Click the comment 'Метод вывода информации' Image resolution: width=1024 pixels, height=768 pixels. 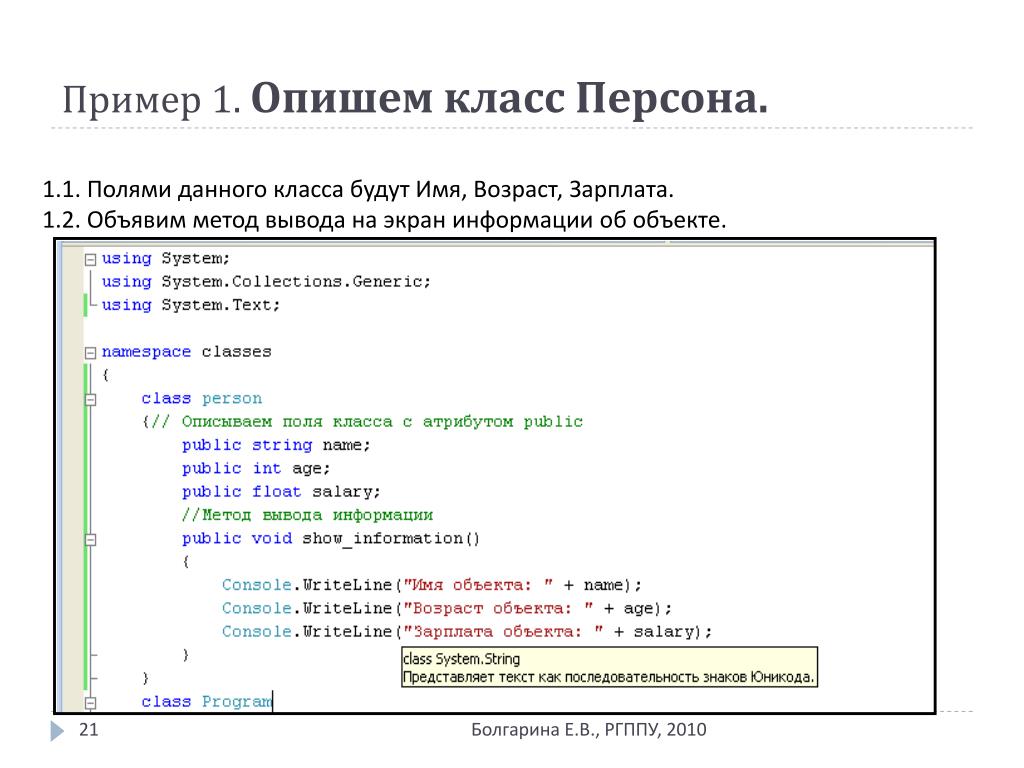click(x=317, y=515)
